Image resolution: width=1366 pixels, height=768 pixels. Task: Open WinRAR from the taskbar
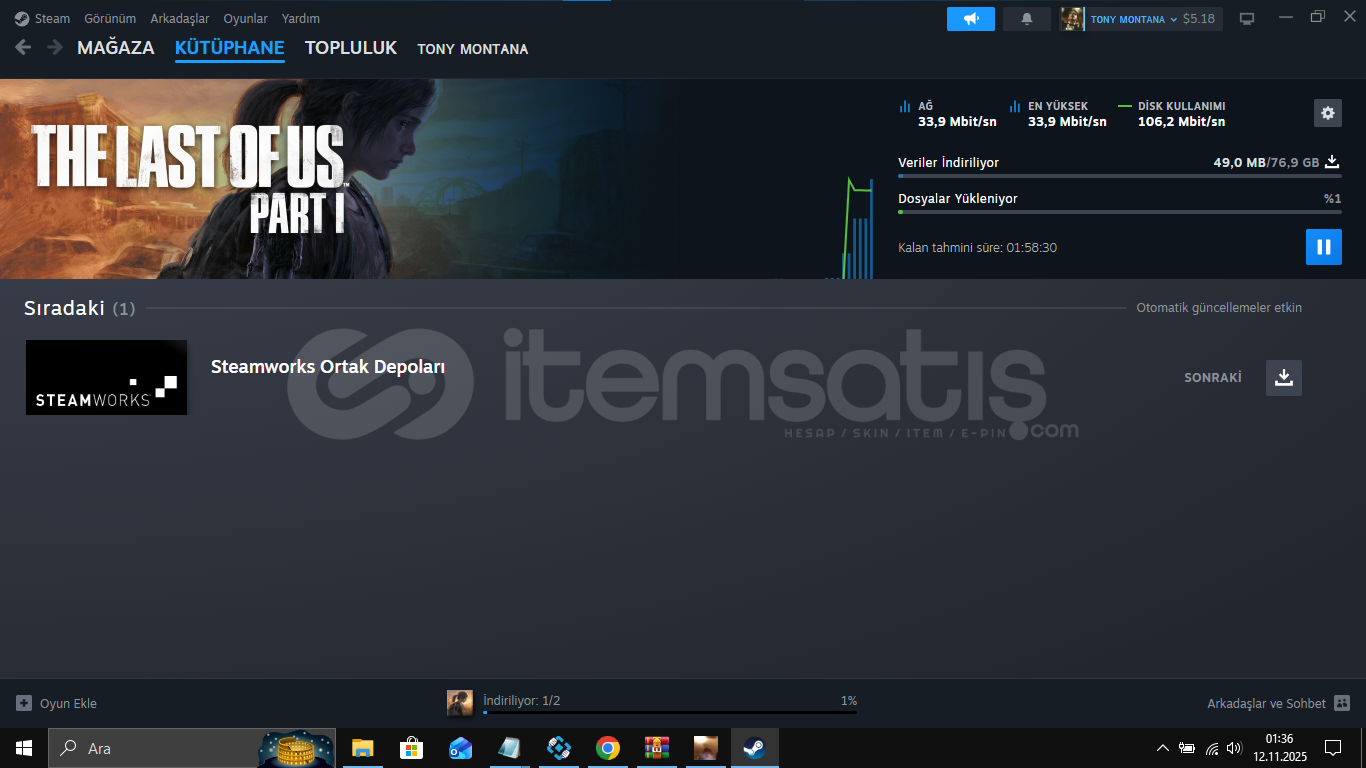pyautogui.click(x=656, y=748)
